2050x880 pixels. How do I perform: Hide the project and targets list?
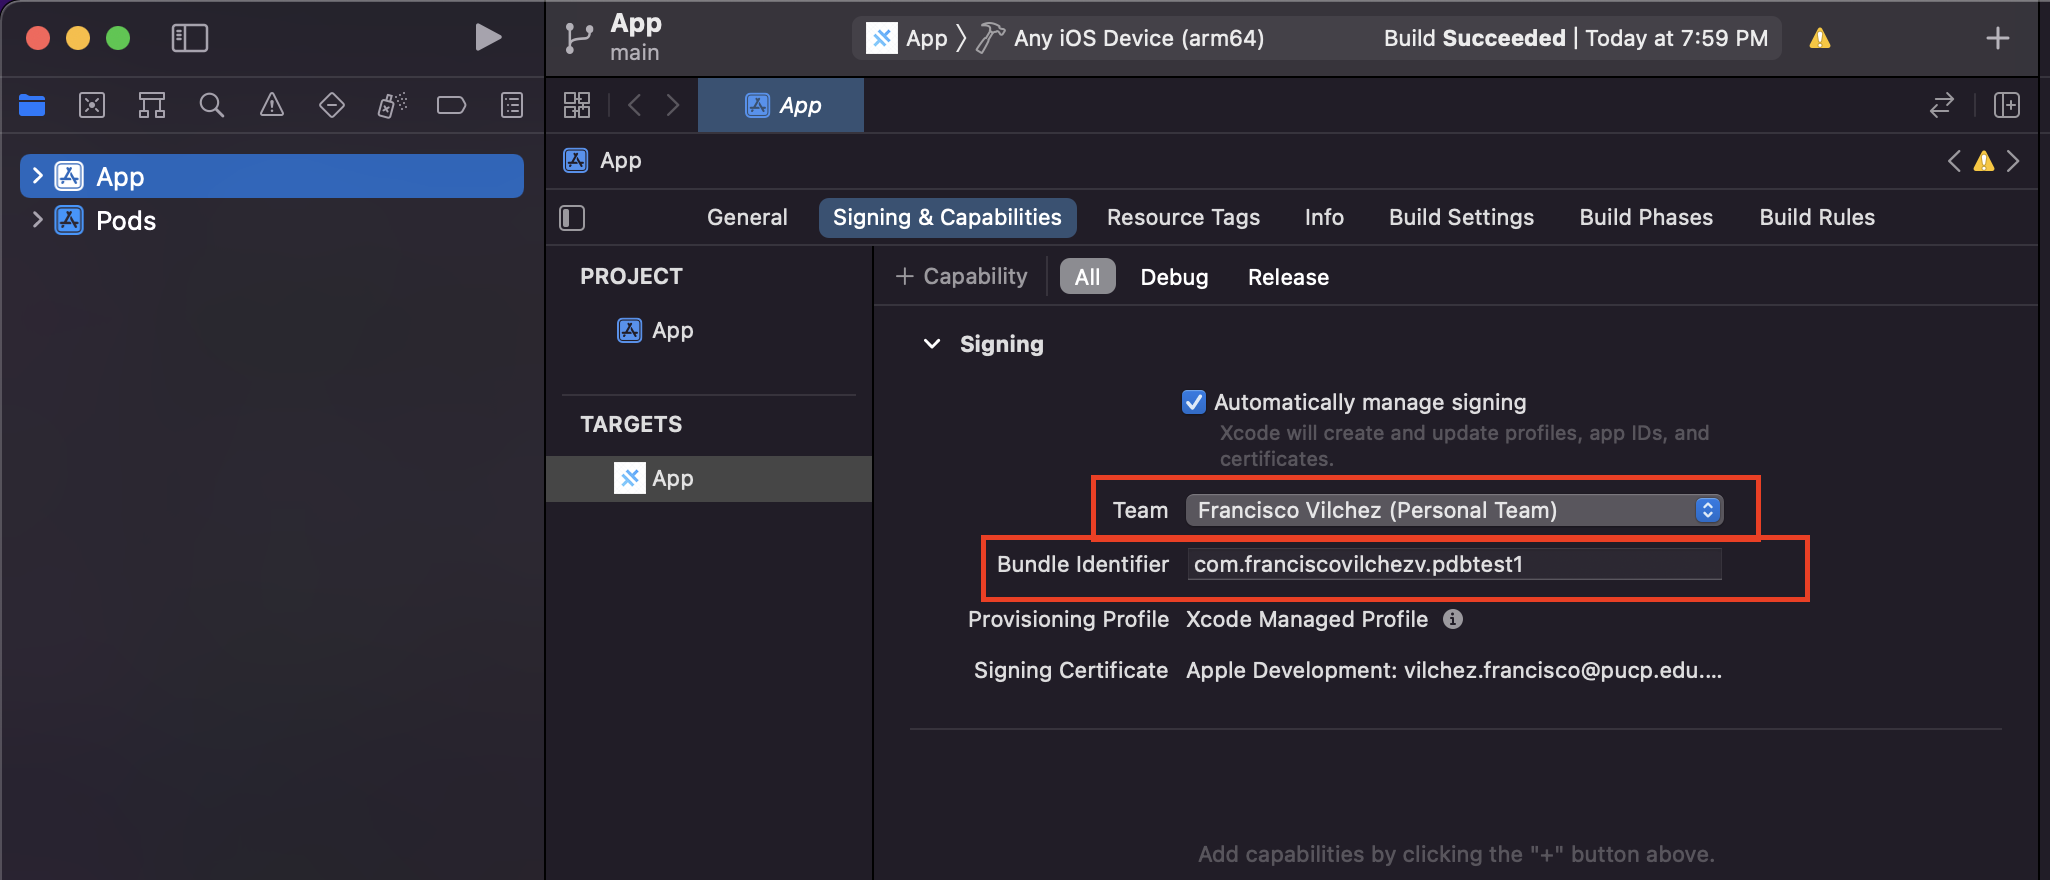(572, 218)
